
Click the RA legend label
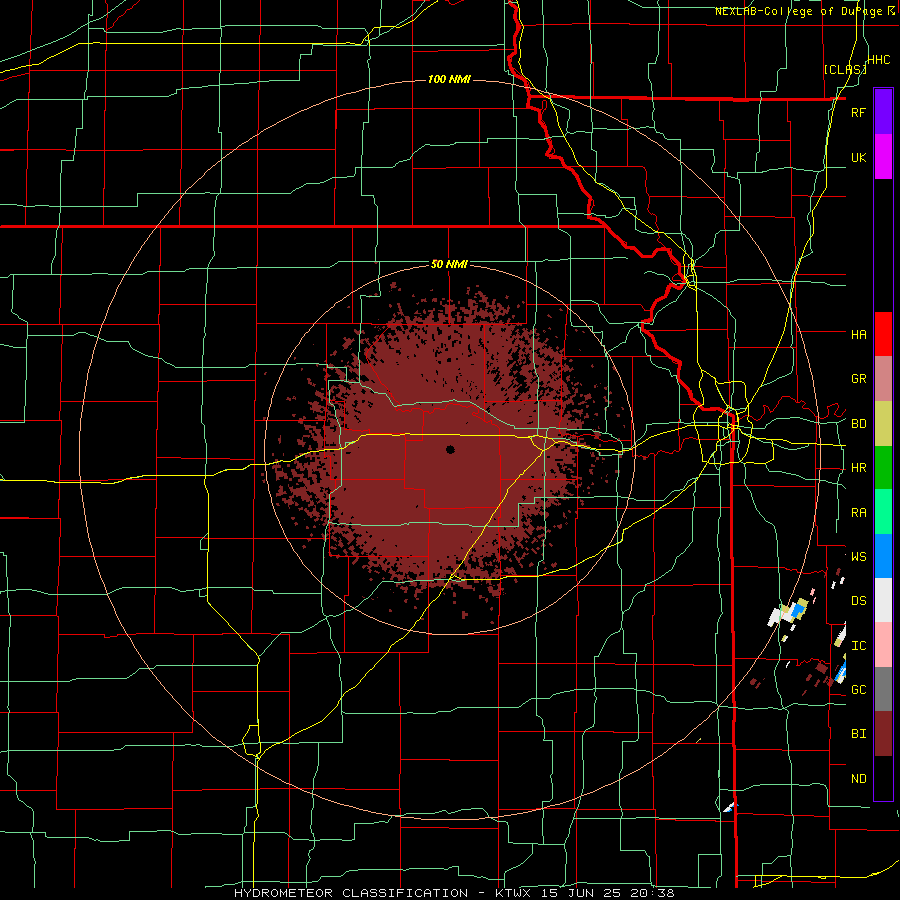858,513
